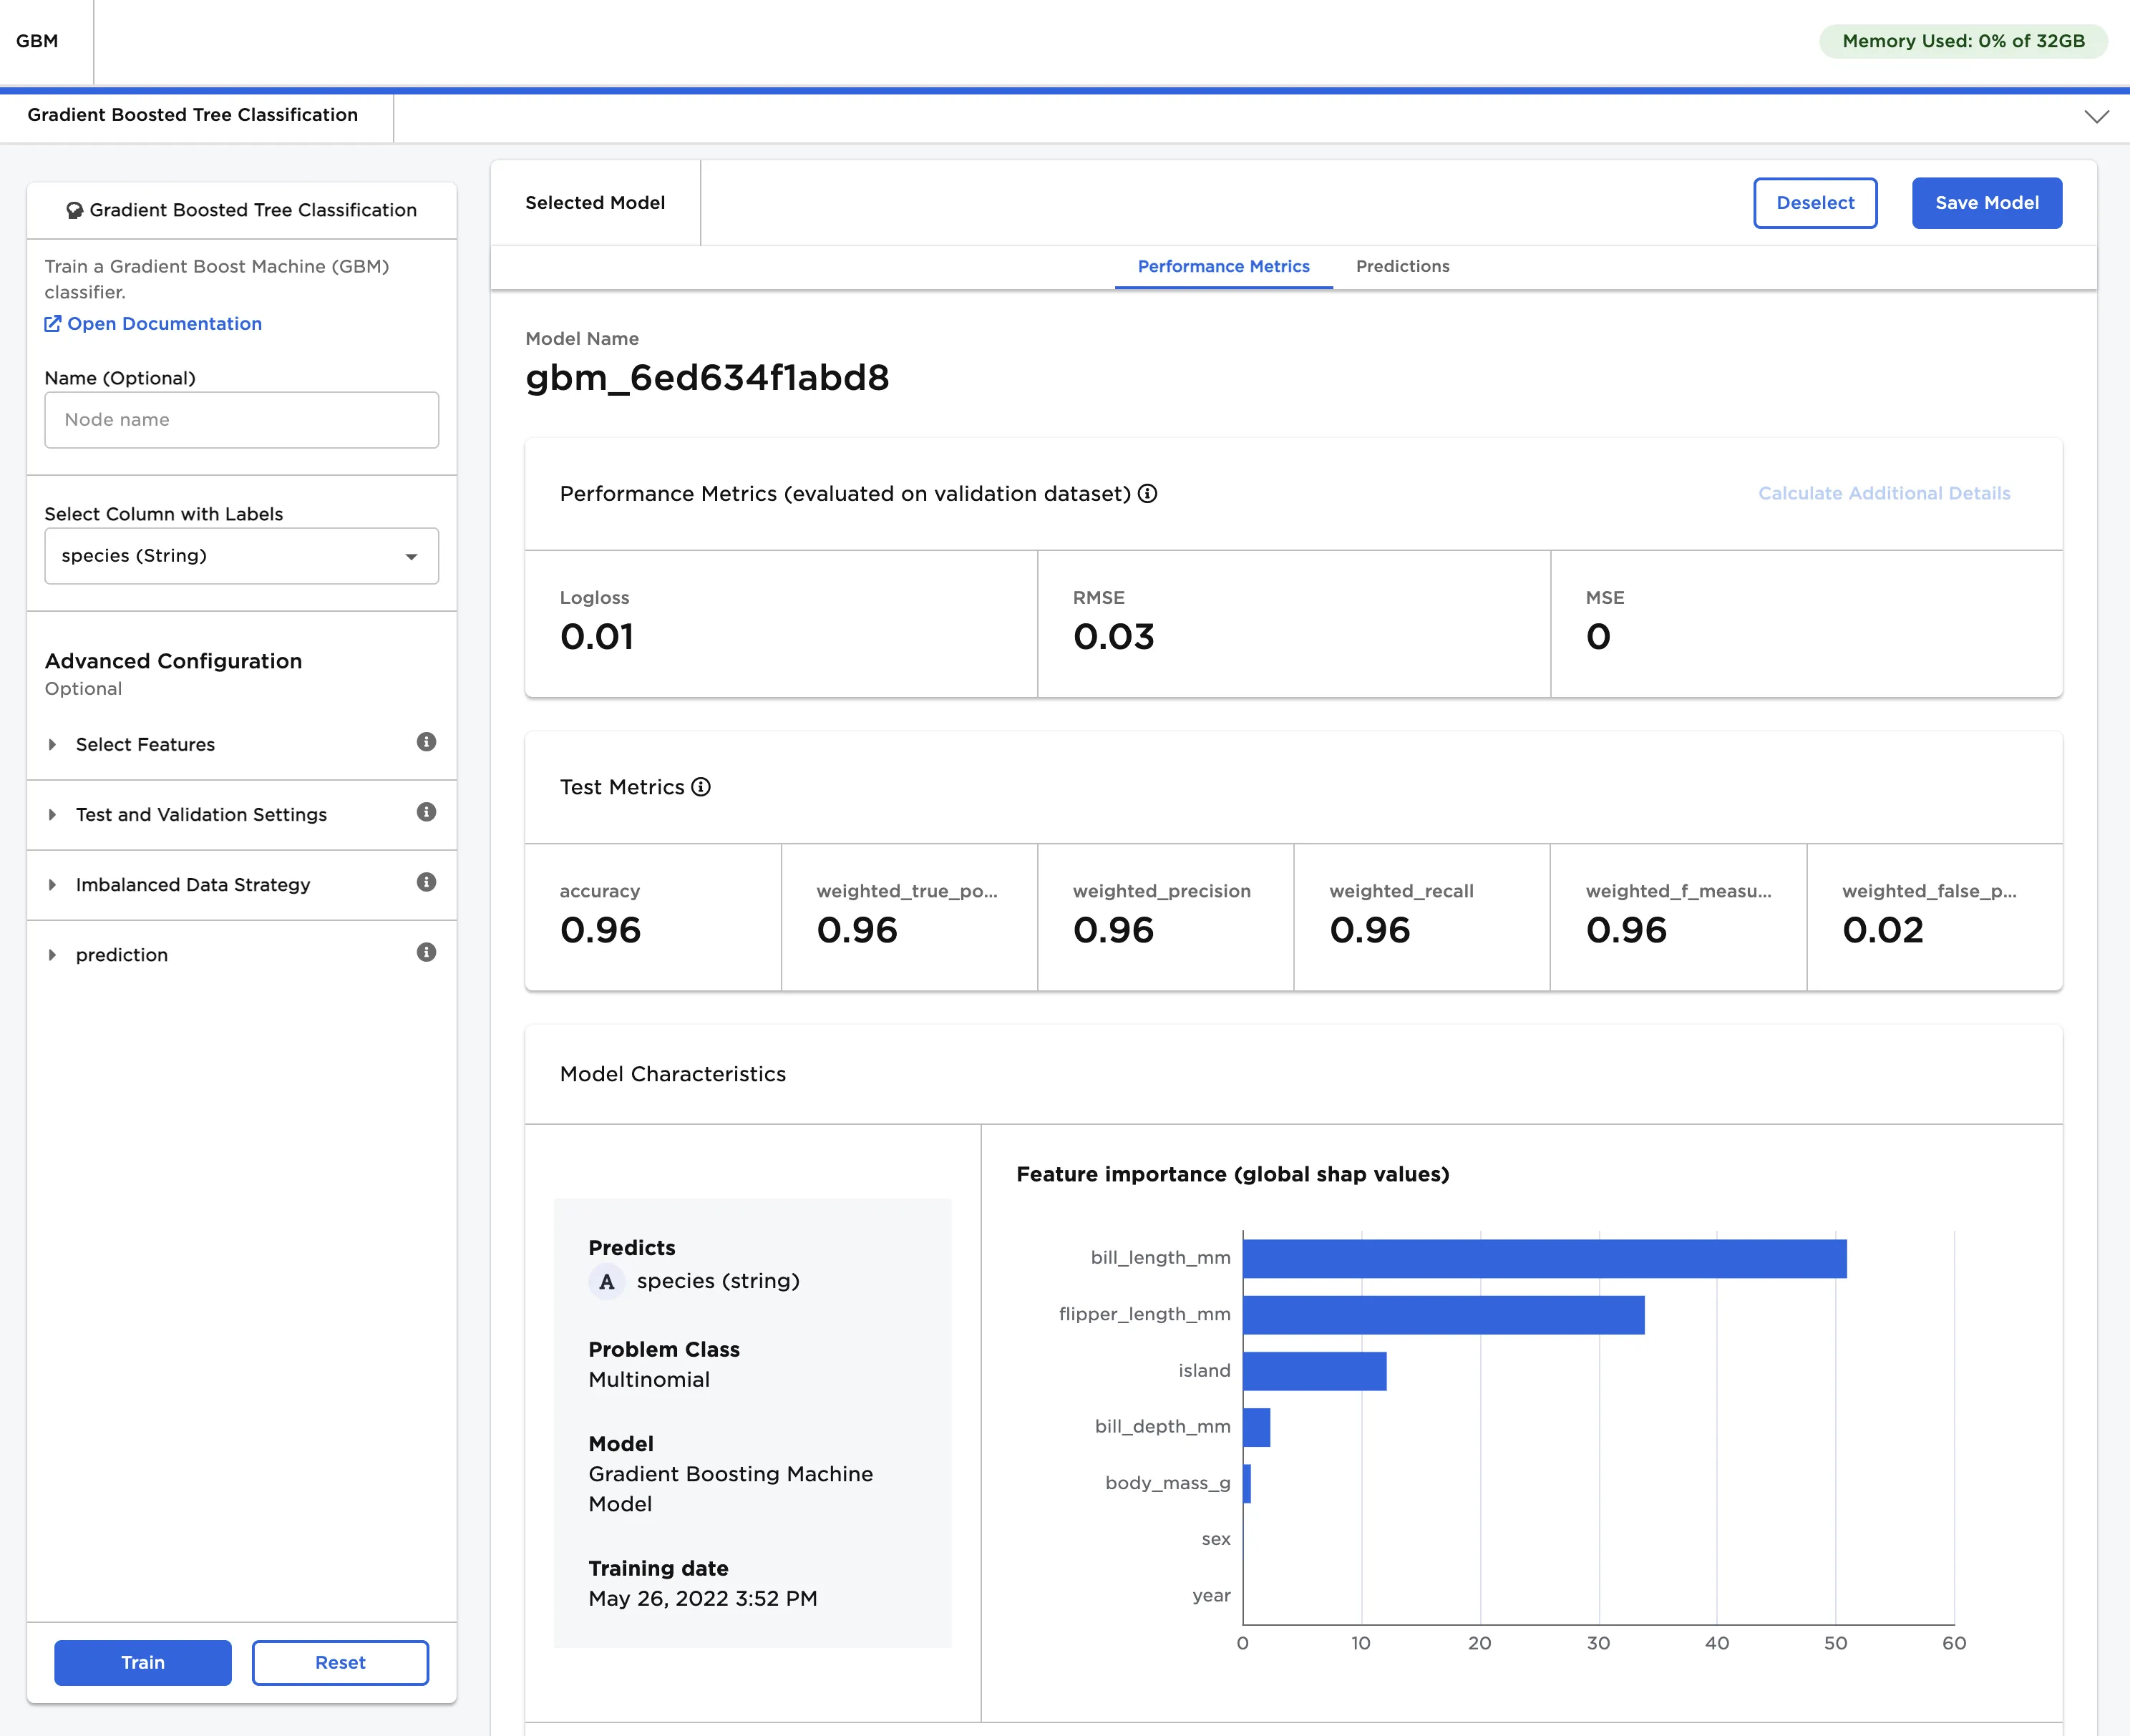Click info icon for Test and Validation Settings
The height and width of the screenshot is (1736, 2130).
pyautogui.click(x=426, y=812)
